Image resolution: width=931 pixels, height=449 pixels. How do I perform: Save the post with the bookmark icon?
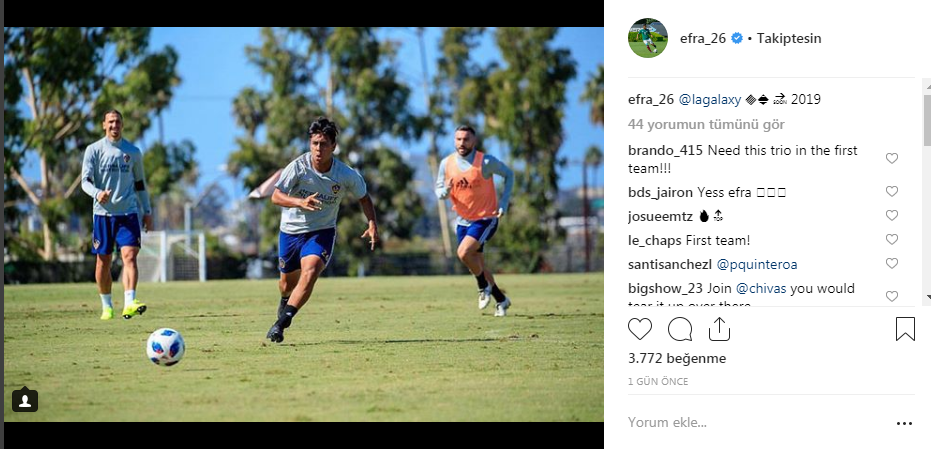905,329
